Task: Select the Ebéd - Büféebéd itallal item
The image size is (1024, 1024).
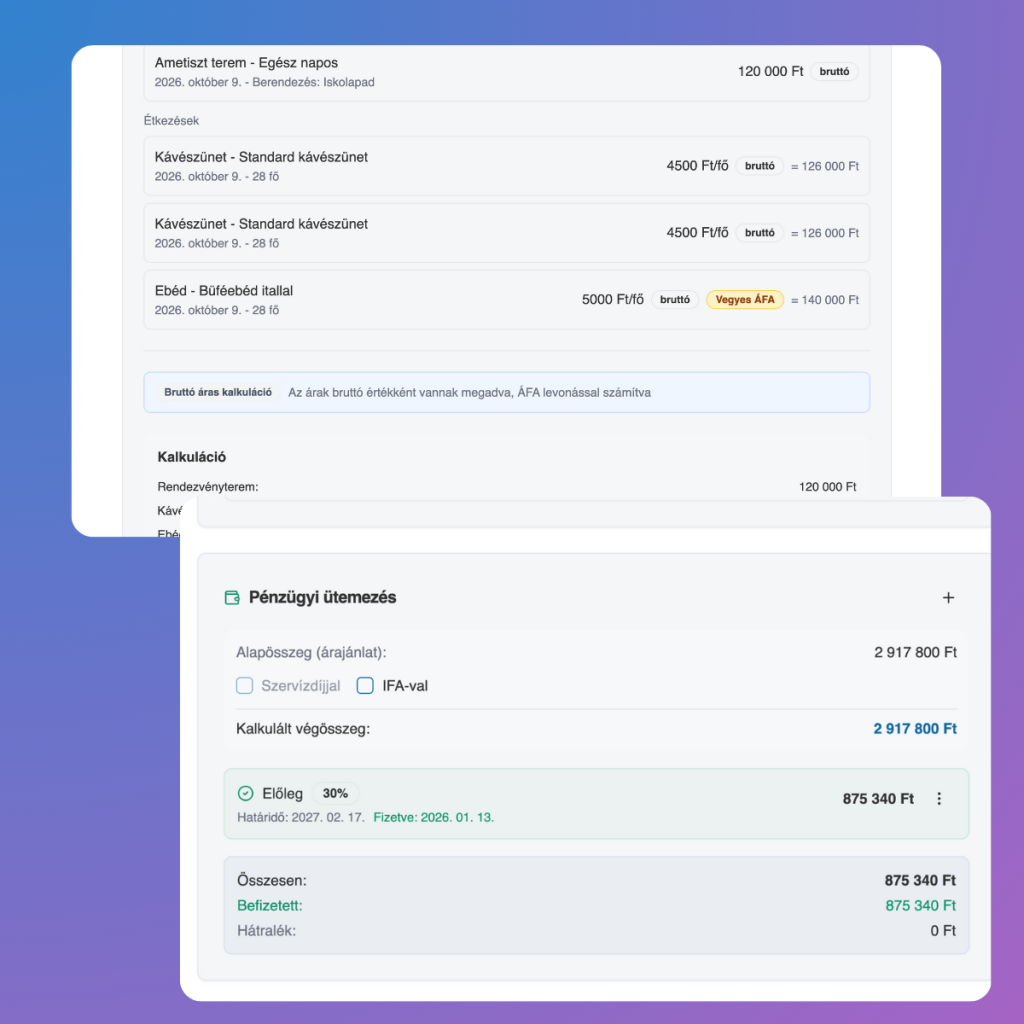Action: coord(224,291)
